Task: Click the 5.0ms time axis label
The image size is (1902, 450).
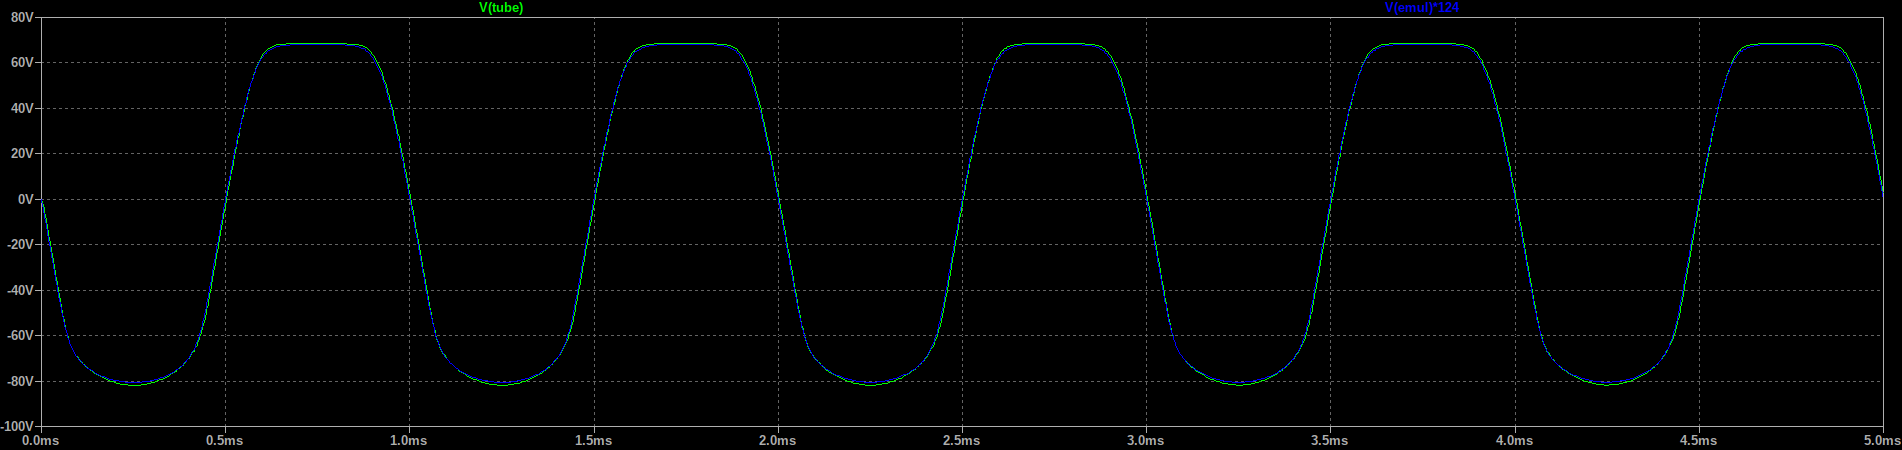Action: (x=1882, y=441)
